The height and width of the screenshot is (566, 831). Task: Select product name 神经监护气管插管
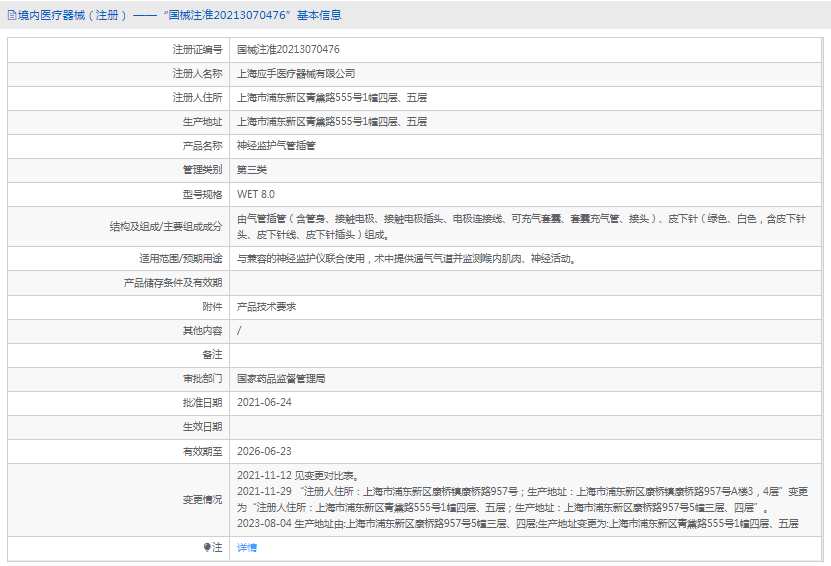276,146
